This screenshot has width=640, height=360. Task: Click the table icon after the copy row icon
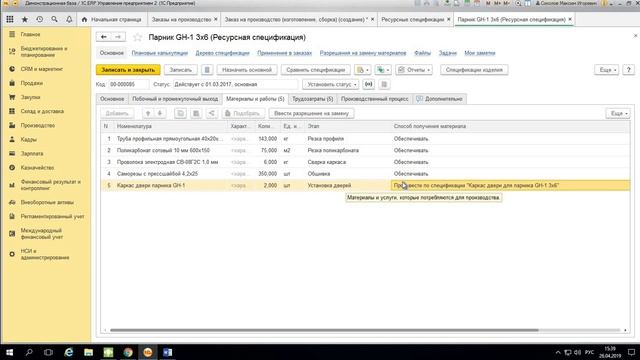pyautogui.click(x=196, y=113)
